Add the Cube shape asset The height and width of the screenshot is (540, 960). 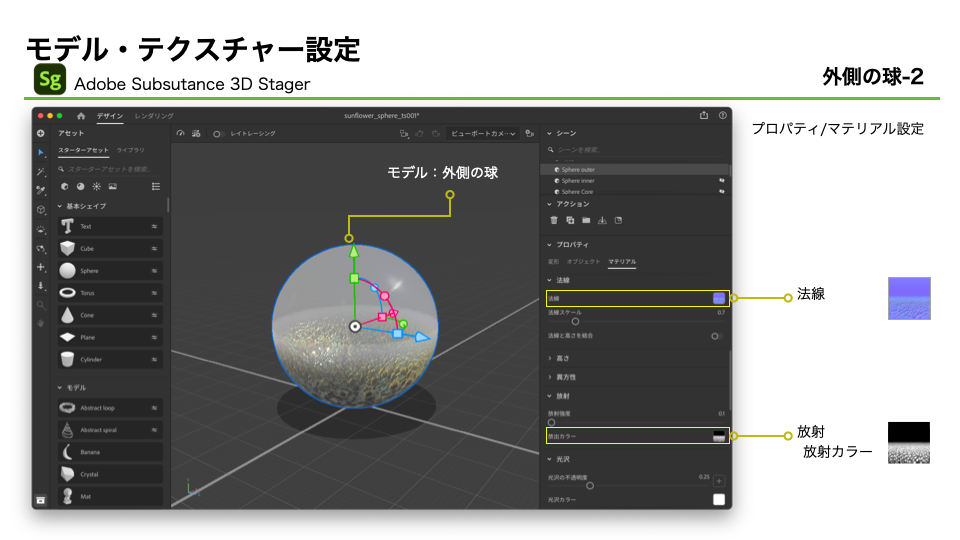pyautogui.click(x=110, y=249)
